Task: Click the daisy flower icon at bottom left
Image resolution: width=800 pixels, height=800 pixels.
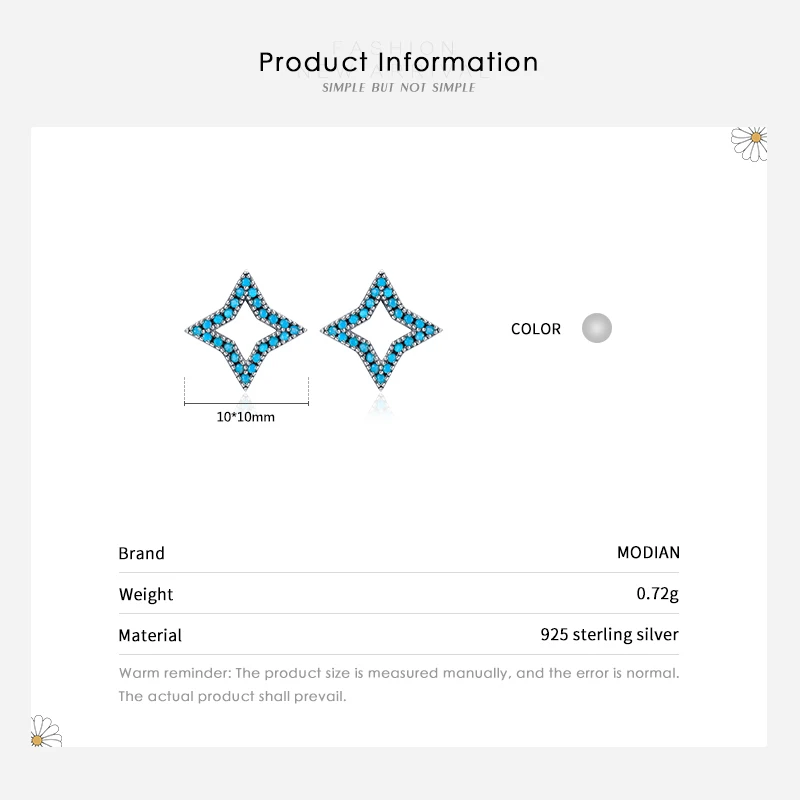Action: point(45,730)
